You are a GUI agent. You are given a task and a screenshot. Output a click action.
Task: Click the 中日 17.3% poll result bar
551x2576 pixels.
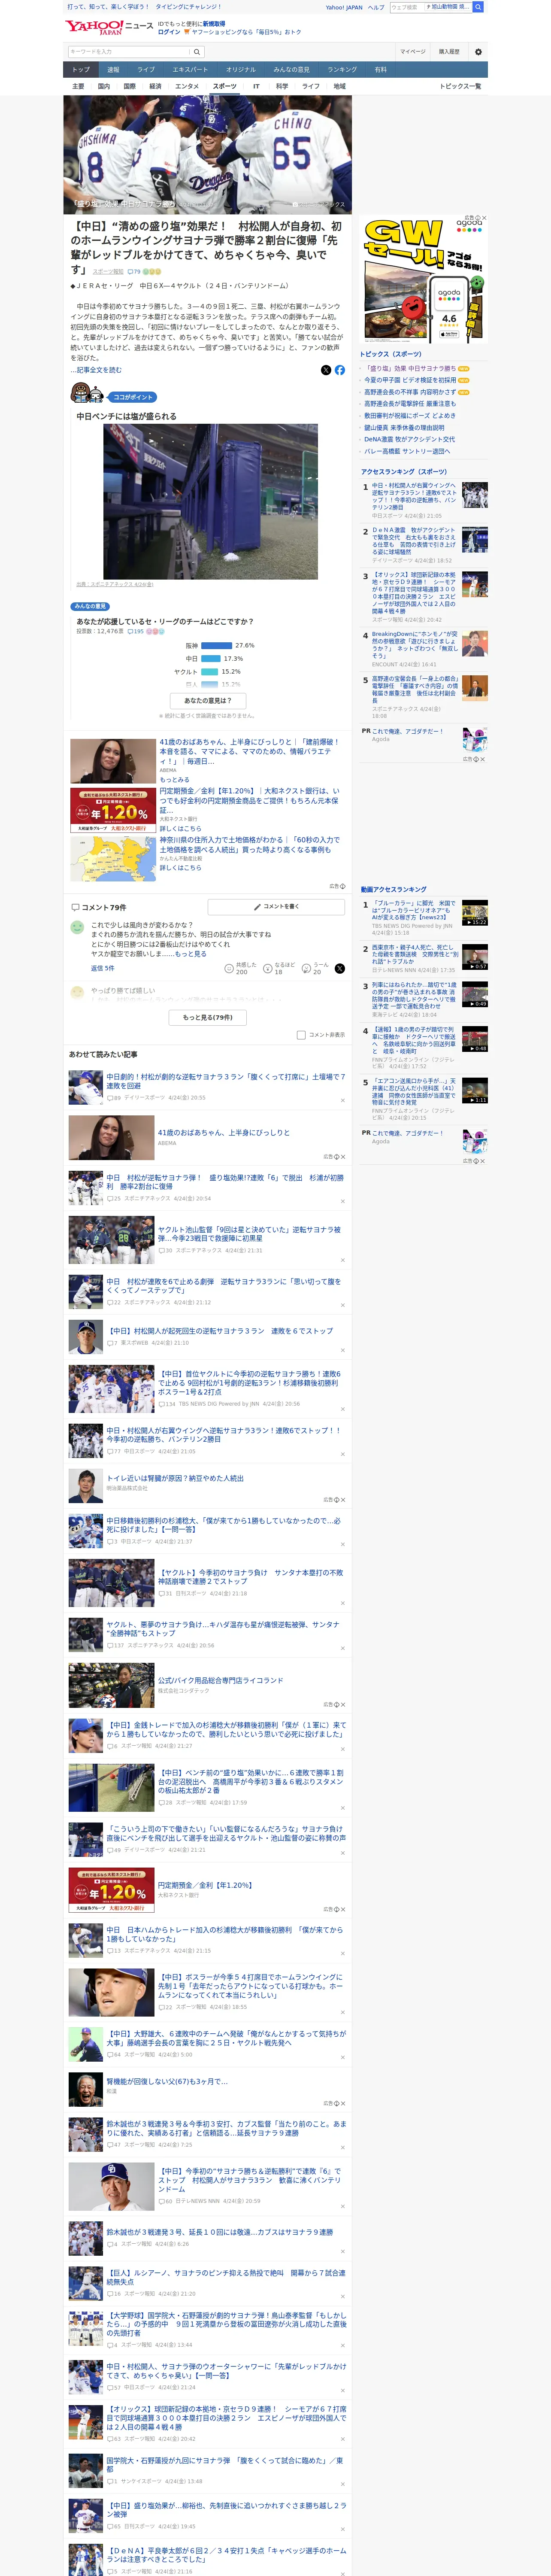pyautogui.click(x=211, y=659)
